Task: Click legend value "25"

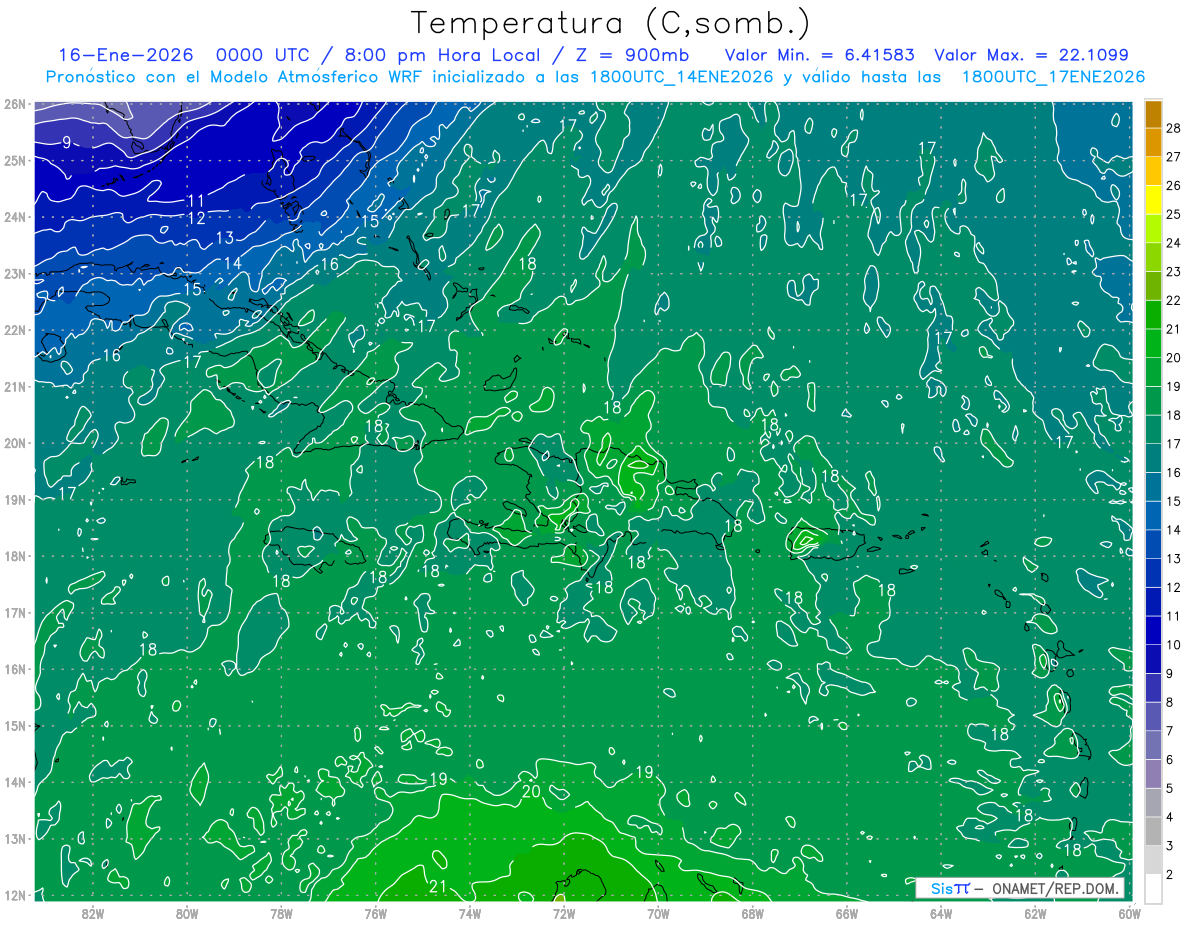Action: (1174, 214)
